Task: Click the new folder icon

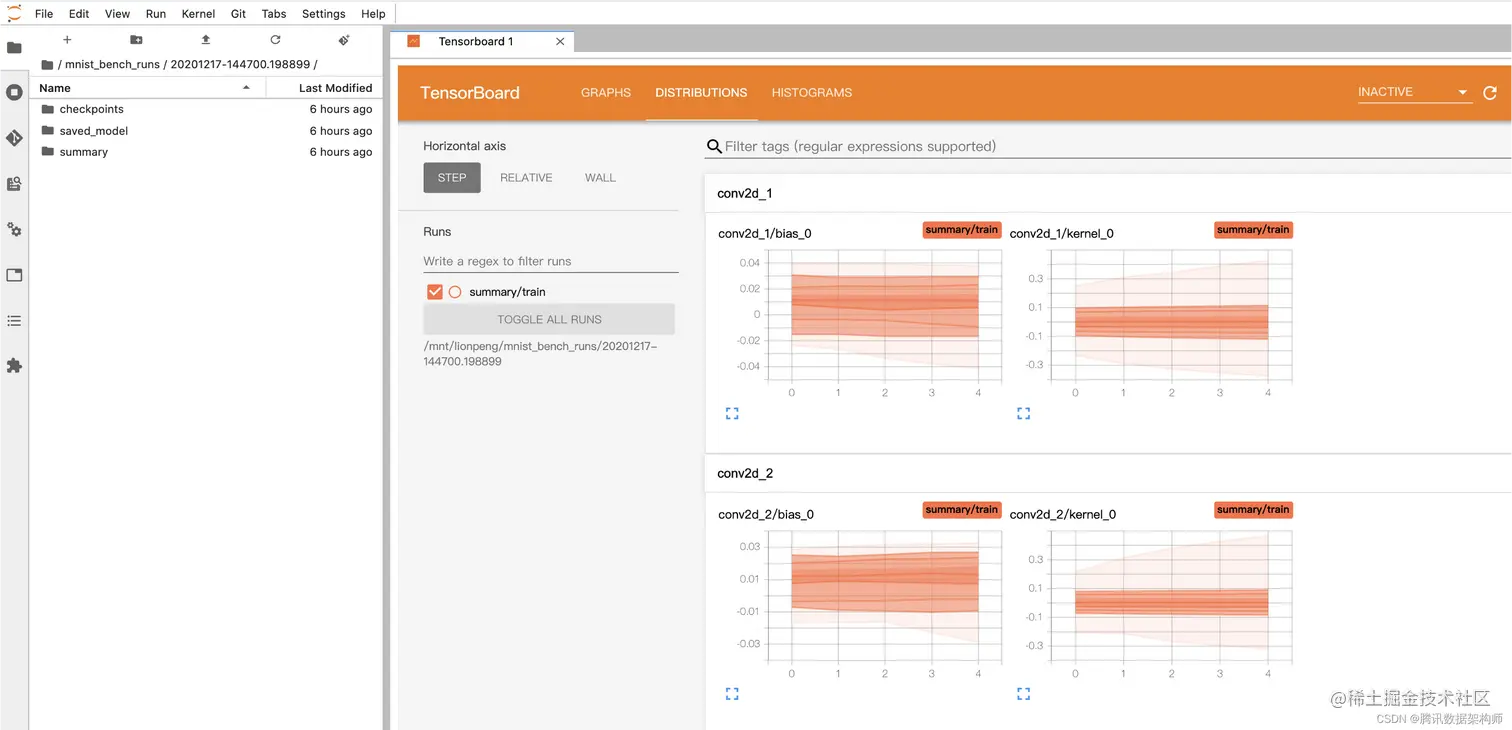Action: click(x=136, y=40)
